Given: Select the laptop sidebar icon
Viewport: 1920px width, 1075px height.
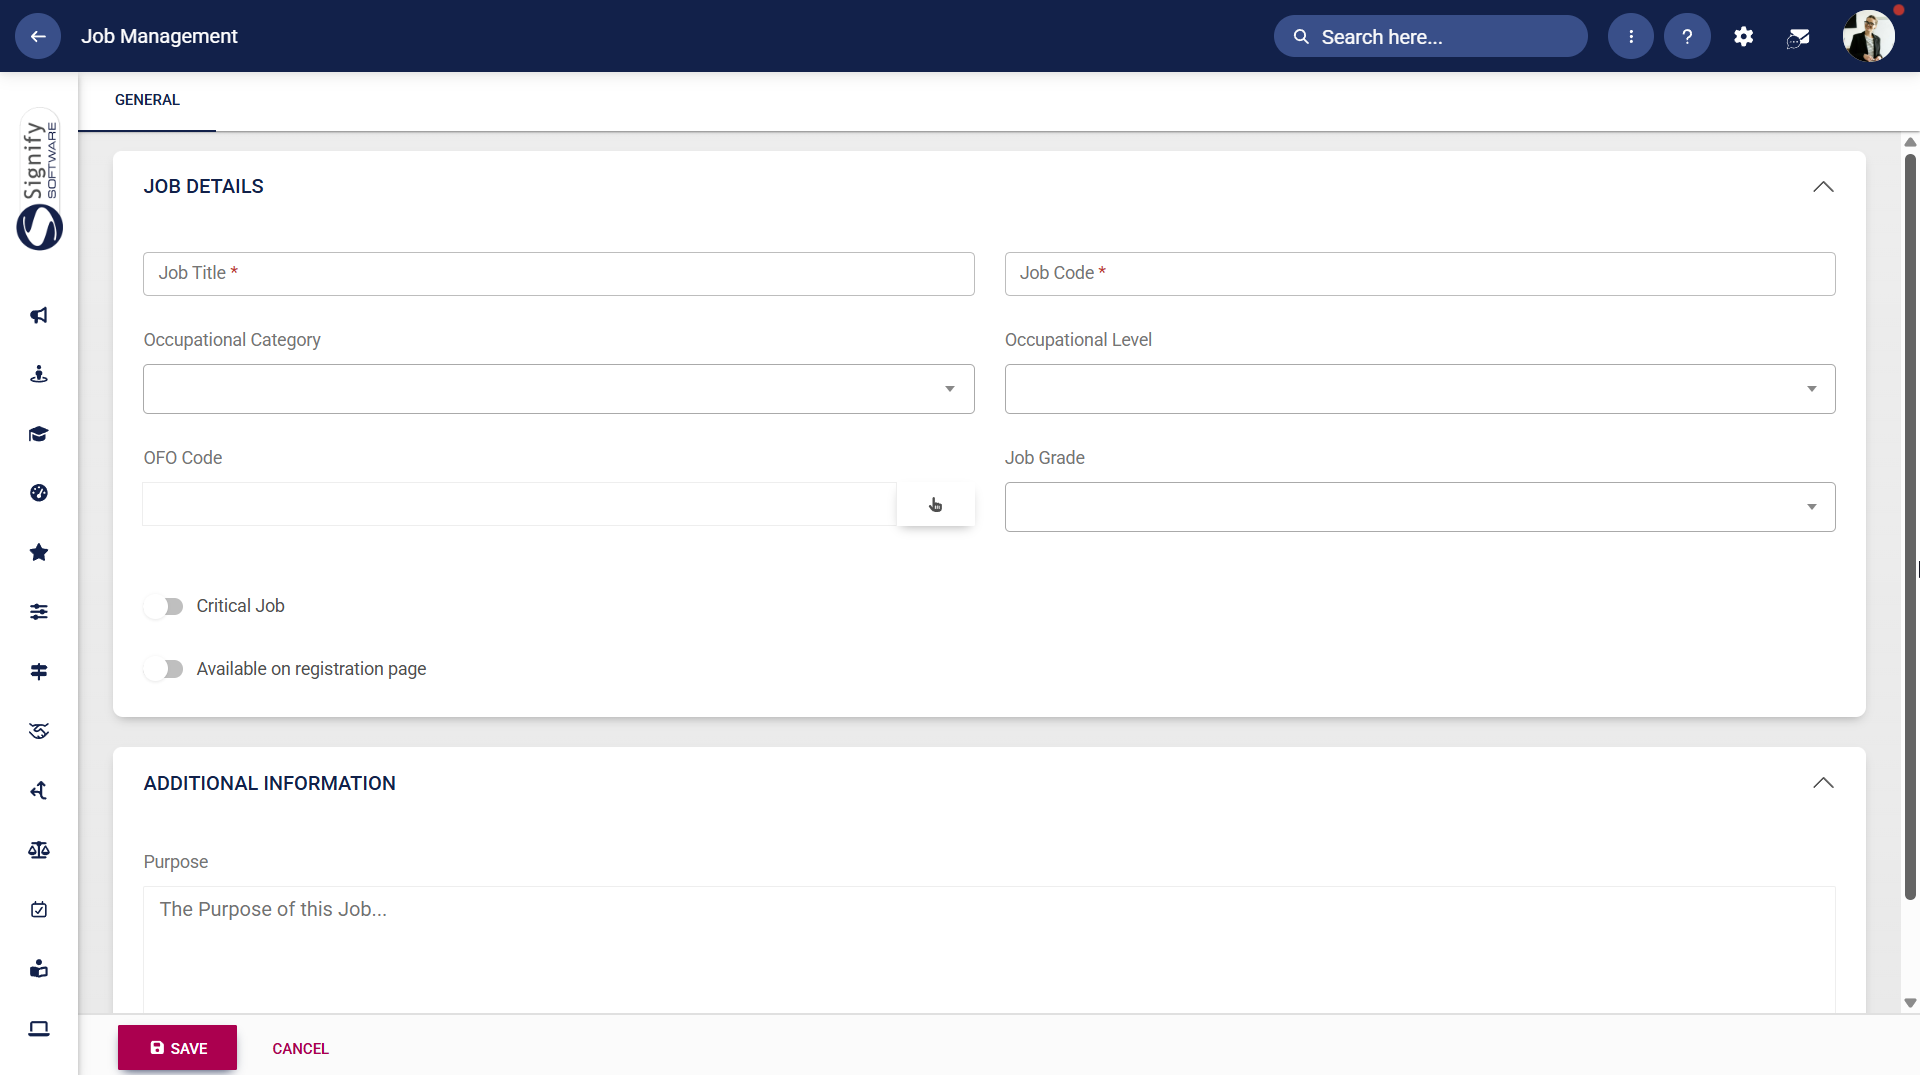Looking at the screenshot, I should click(38, 1028).
